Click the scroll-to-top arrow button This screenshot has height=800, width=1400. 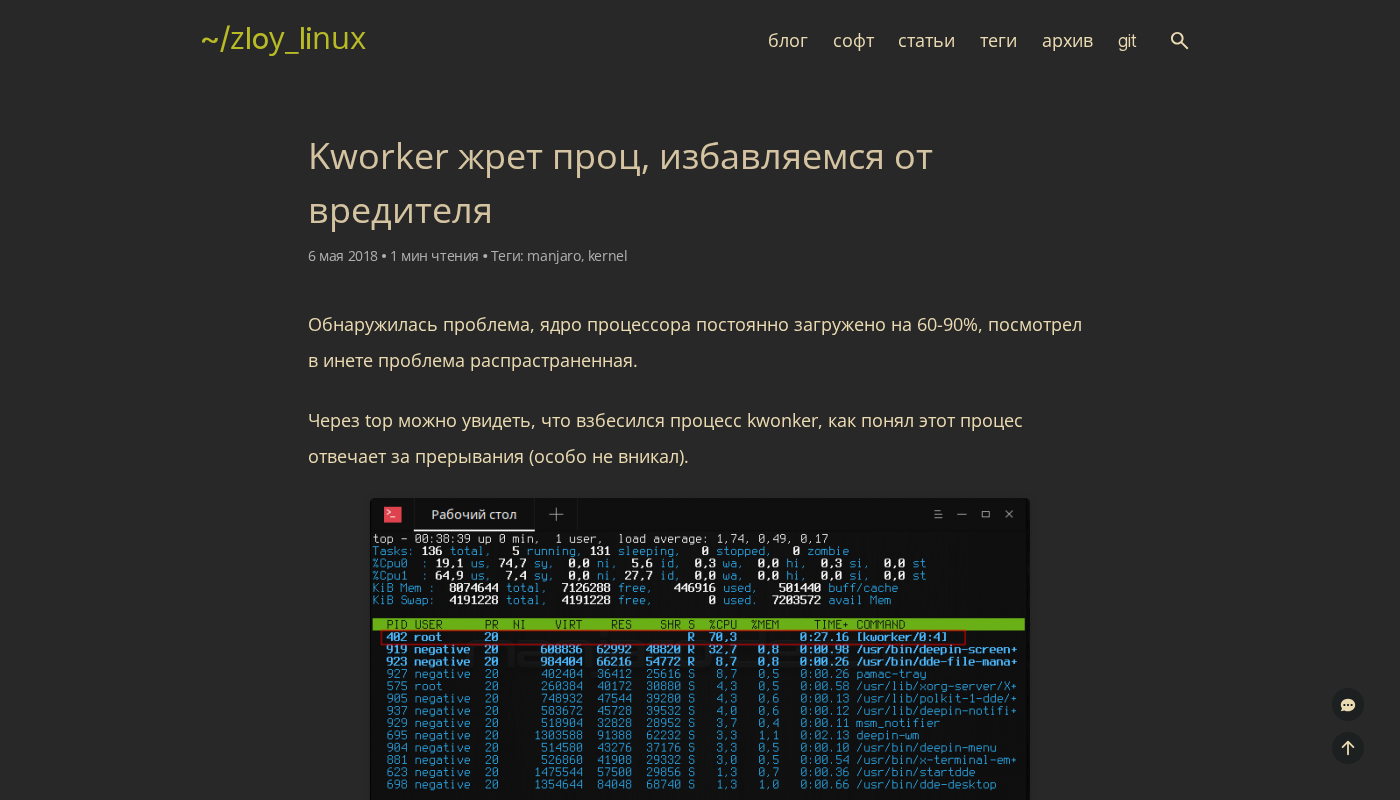coord(1347,748)
